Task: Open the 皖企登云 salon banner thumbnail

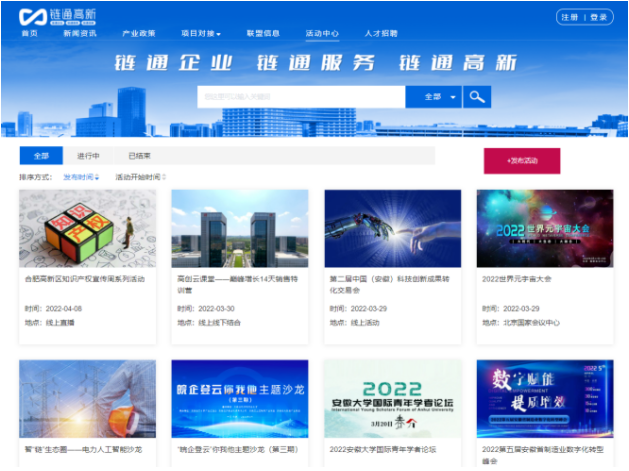Action: pyautogui.click(x=240, y=399)
